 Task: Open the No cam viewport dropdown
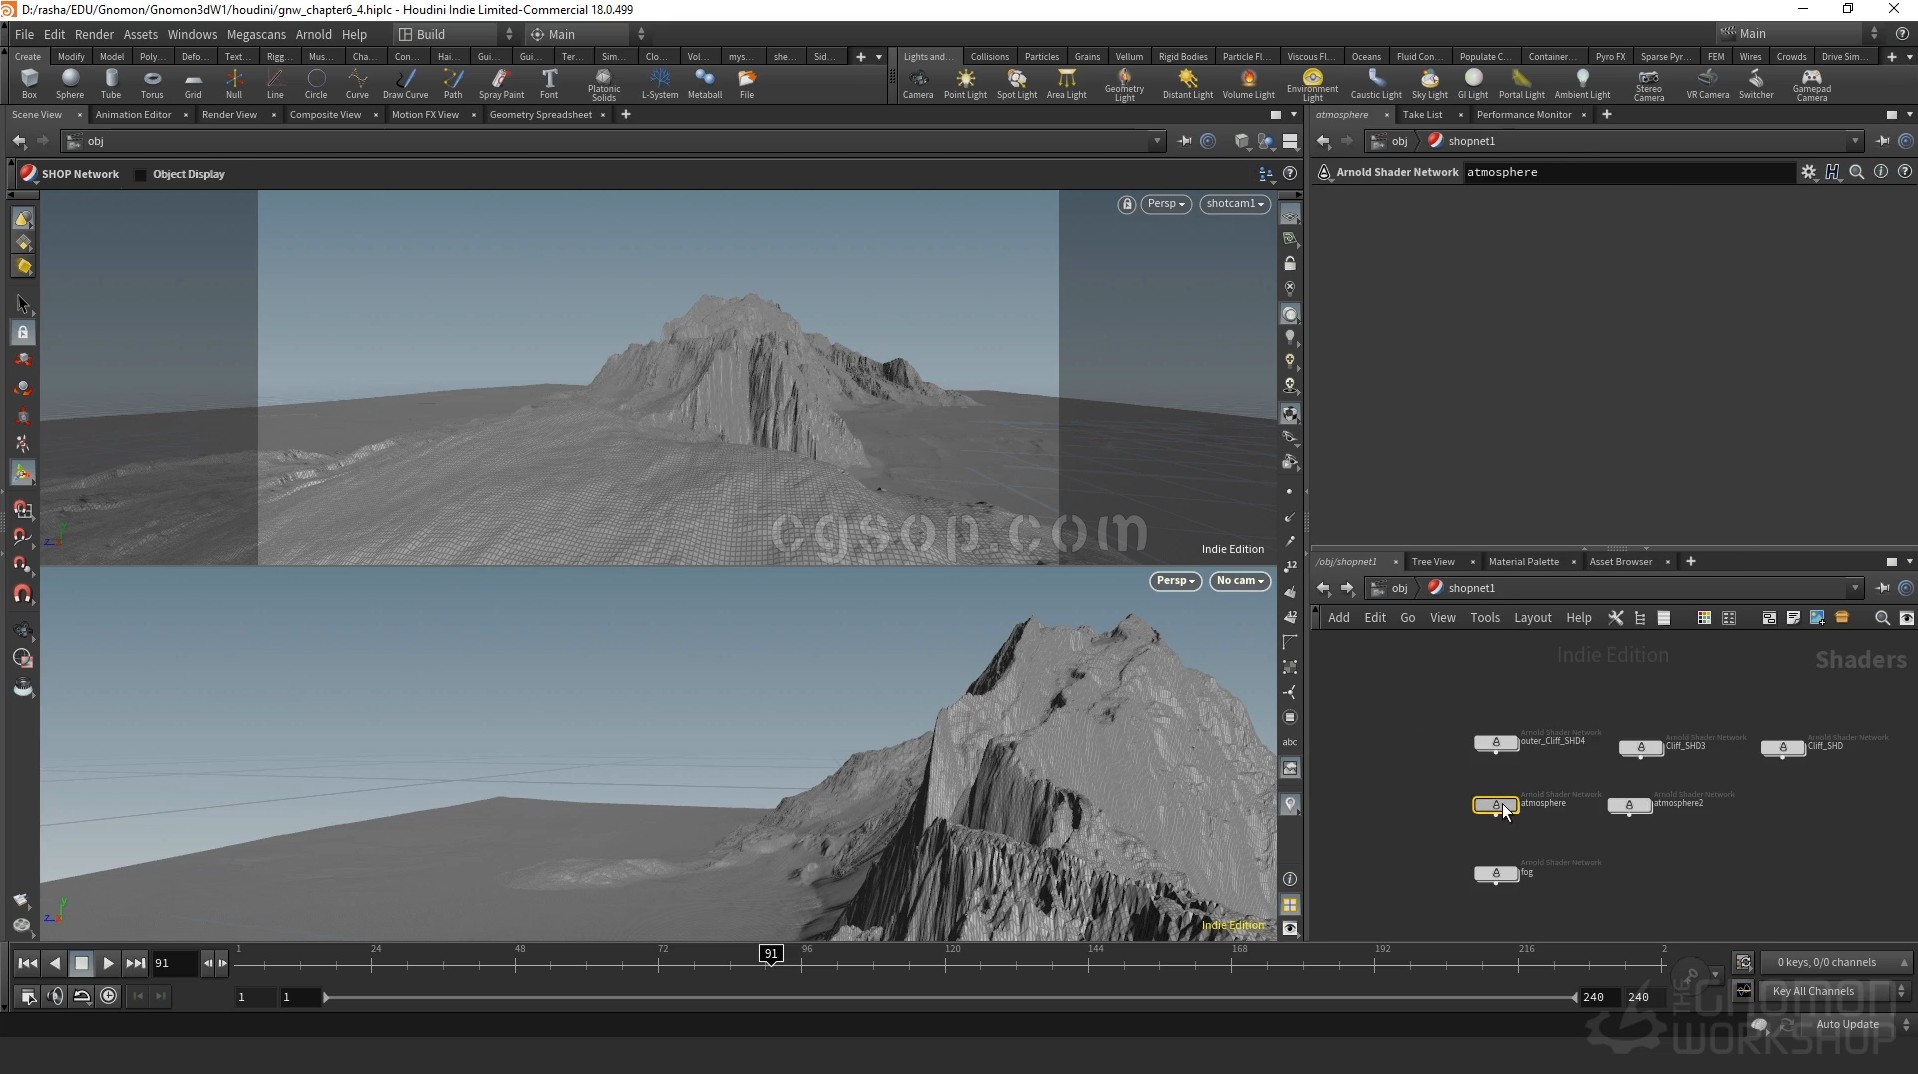1240,581
